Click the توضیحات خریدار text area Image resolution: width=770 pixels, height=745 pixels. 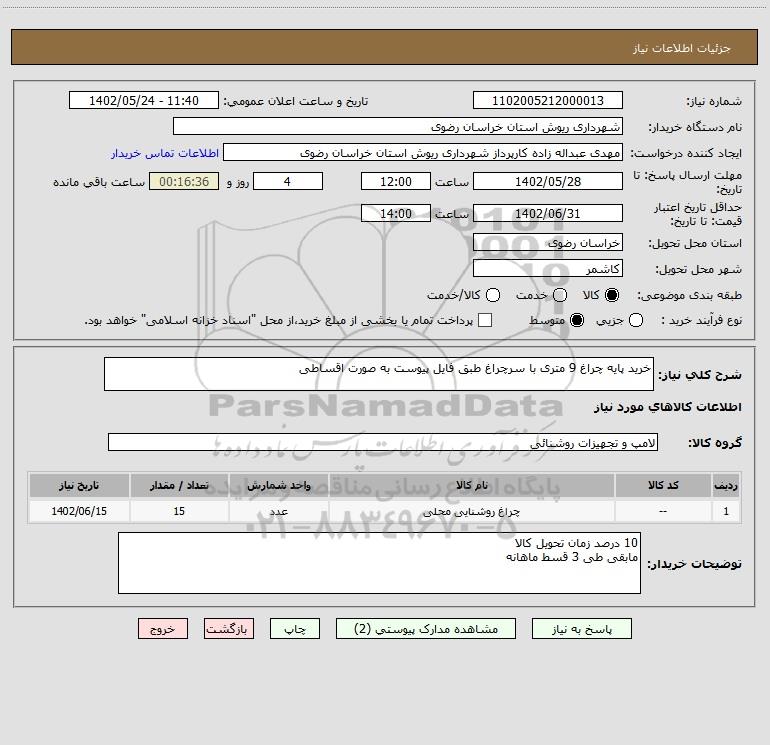coord(379,563)
